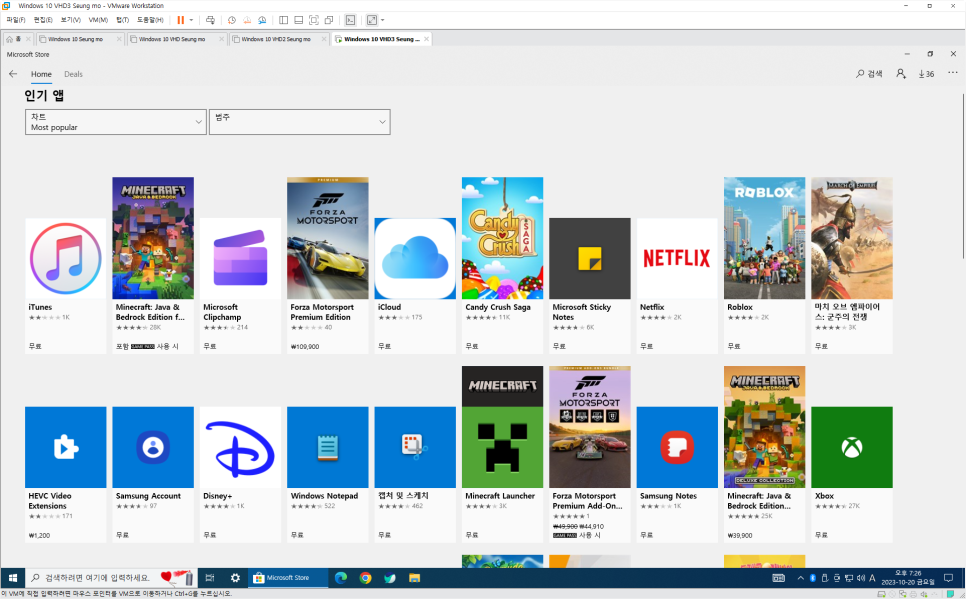Screen dimensions: 966x599
Task: Click the send Ctrl+Alt+Del toolbar icon
Action: pos(210,20)
